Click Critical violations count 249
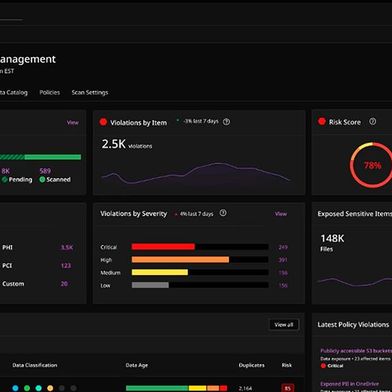Screen dimensions: 392x392 tap(283, 247)
